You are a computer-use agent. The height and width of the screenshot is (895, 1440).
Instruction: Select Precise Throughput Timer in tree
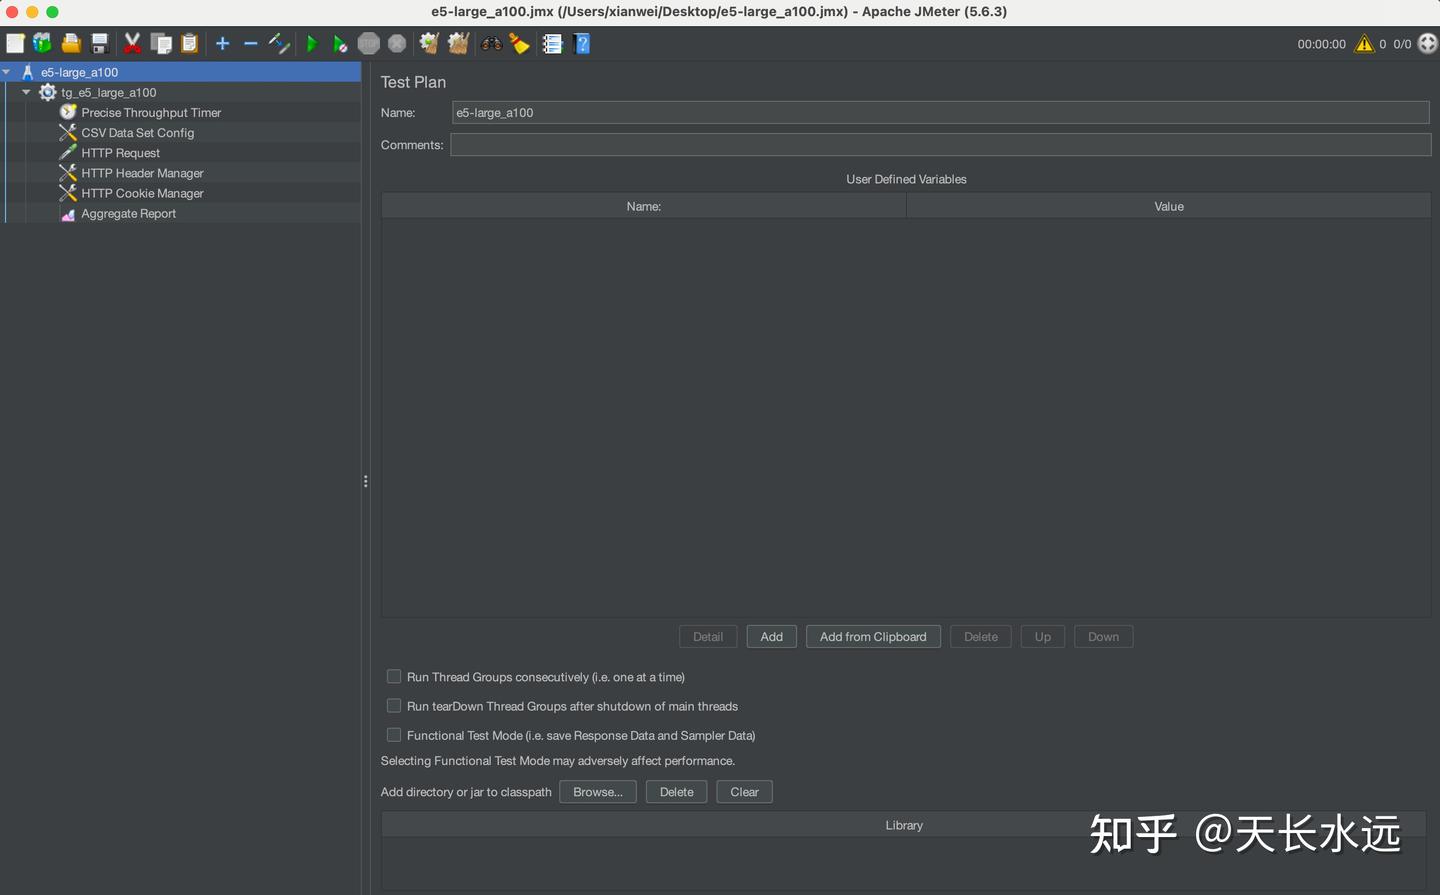point(151,113)
